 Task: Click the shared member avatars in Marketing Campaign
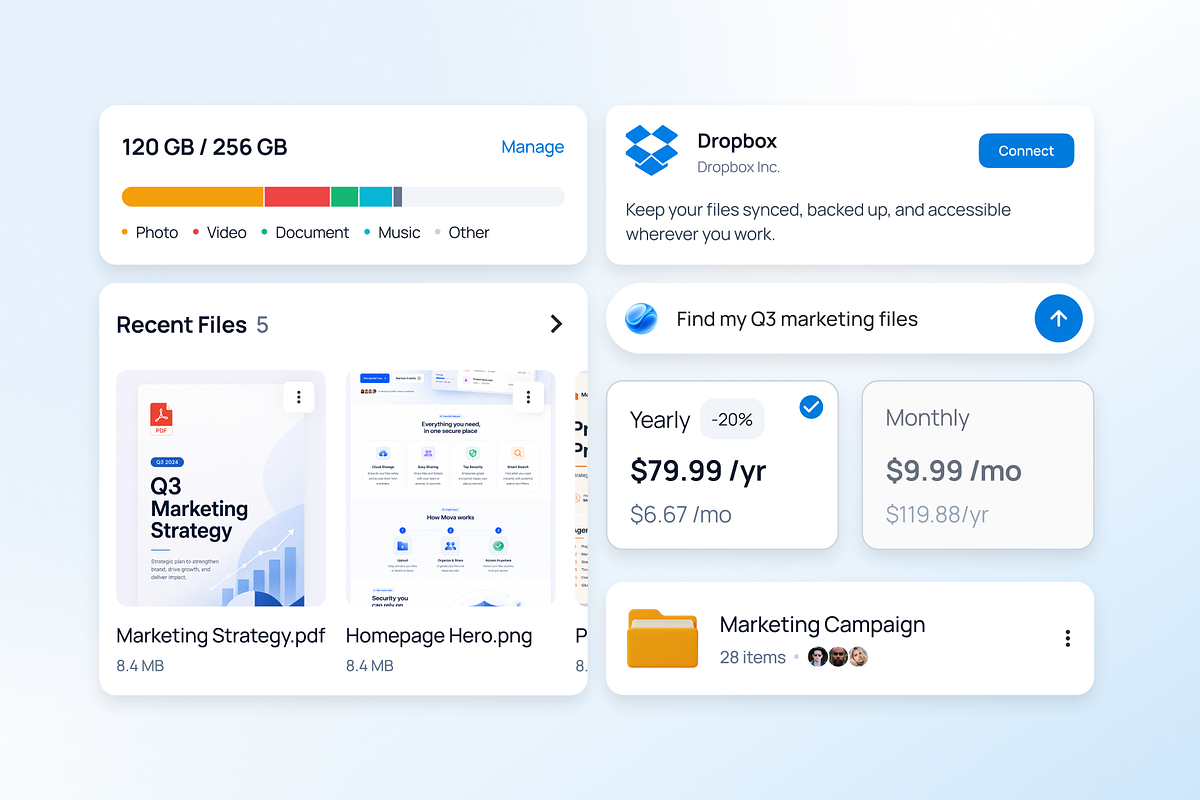point(838,657)
